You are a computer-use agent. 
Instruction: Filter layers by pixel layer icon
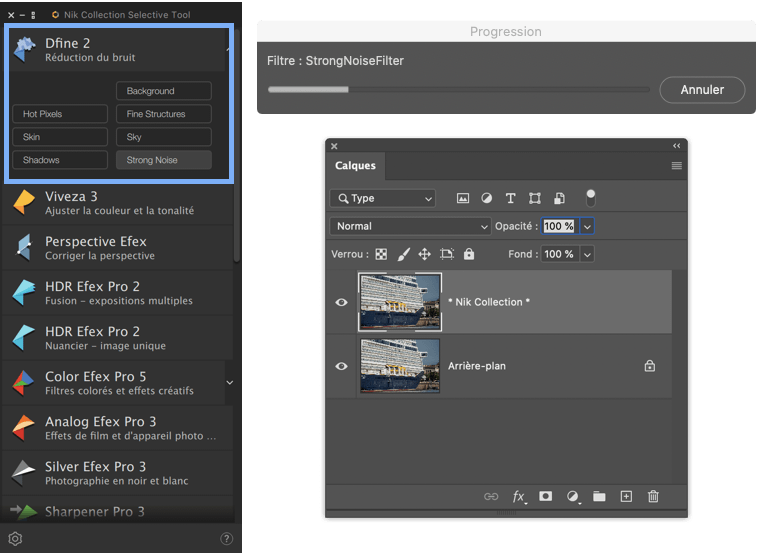463,198
